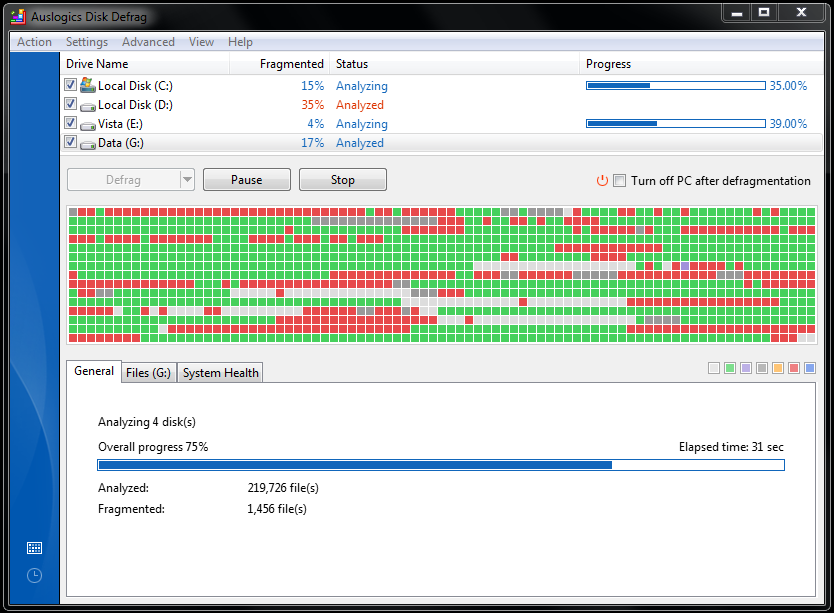
Task: Switch to the General tab
Action: tap(94, 371)
